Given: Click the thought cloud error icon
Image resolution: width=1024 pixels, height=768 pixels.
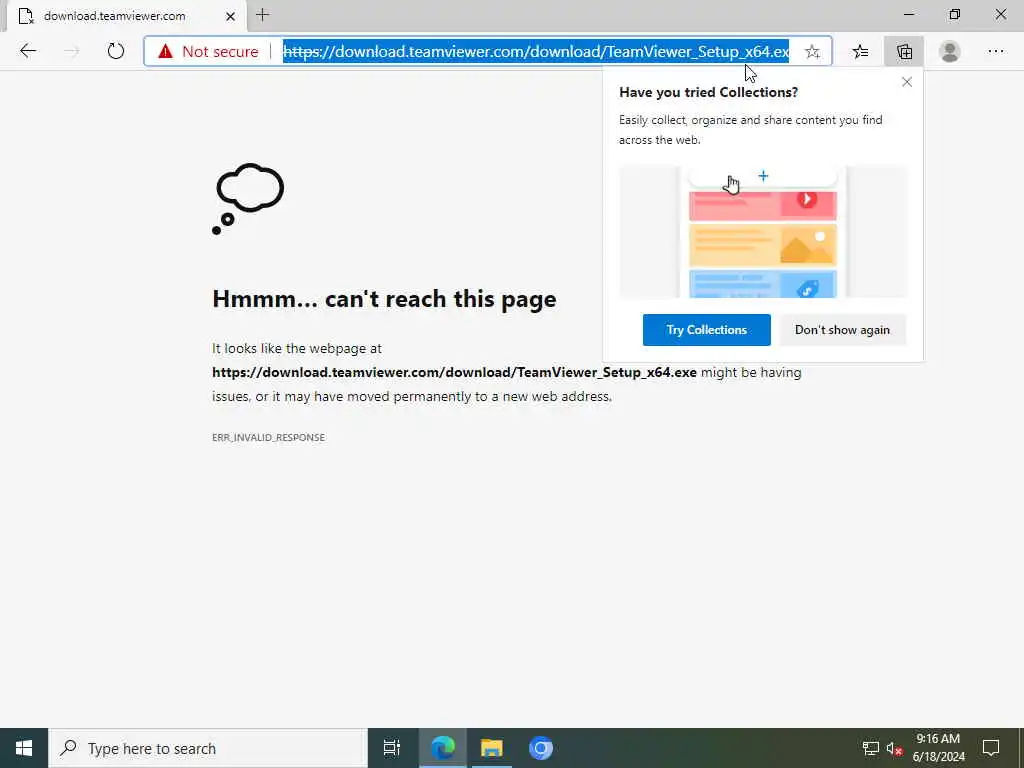Looking at the screenshot, I should tap(248, 199).
